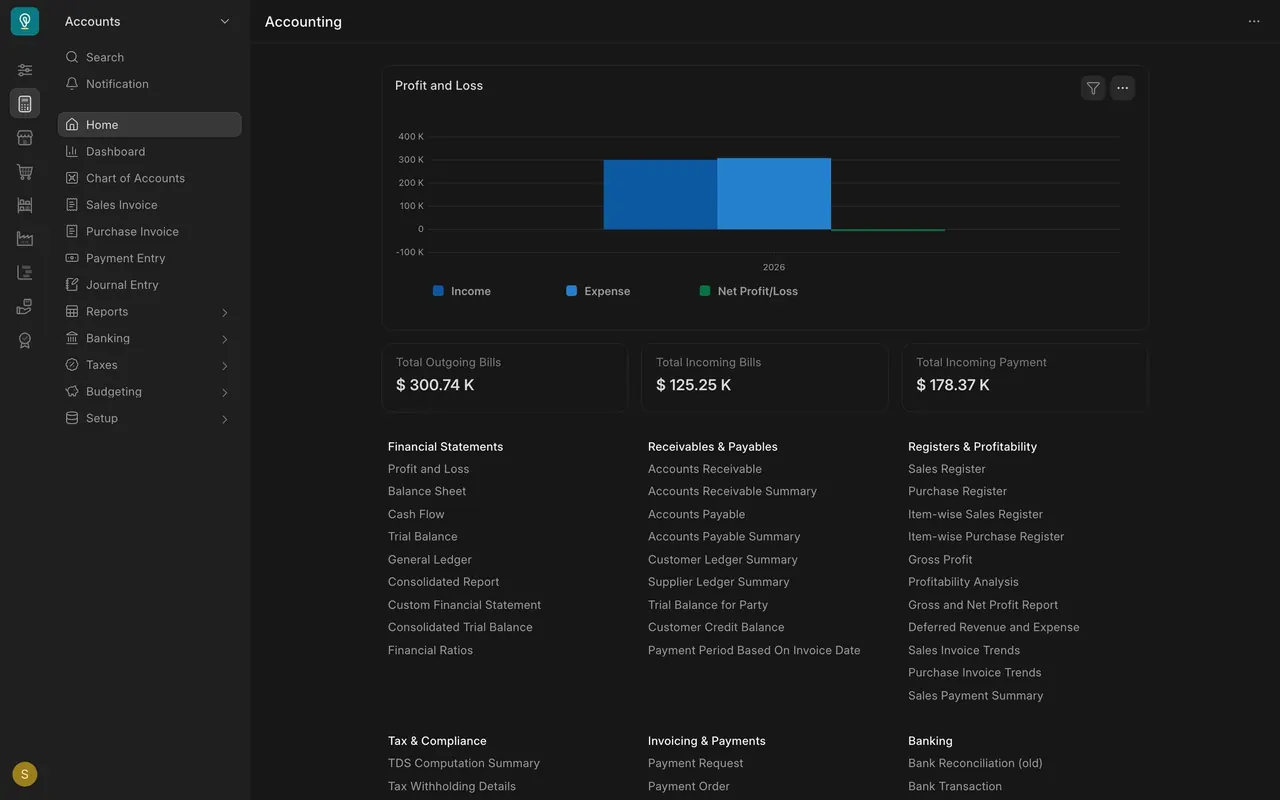Open the Profit and Loss chart options menu

point(1123,88)
